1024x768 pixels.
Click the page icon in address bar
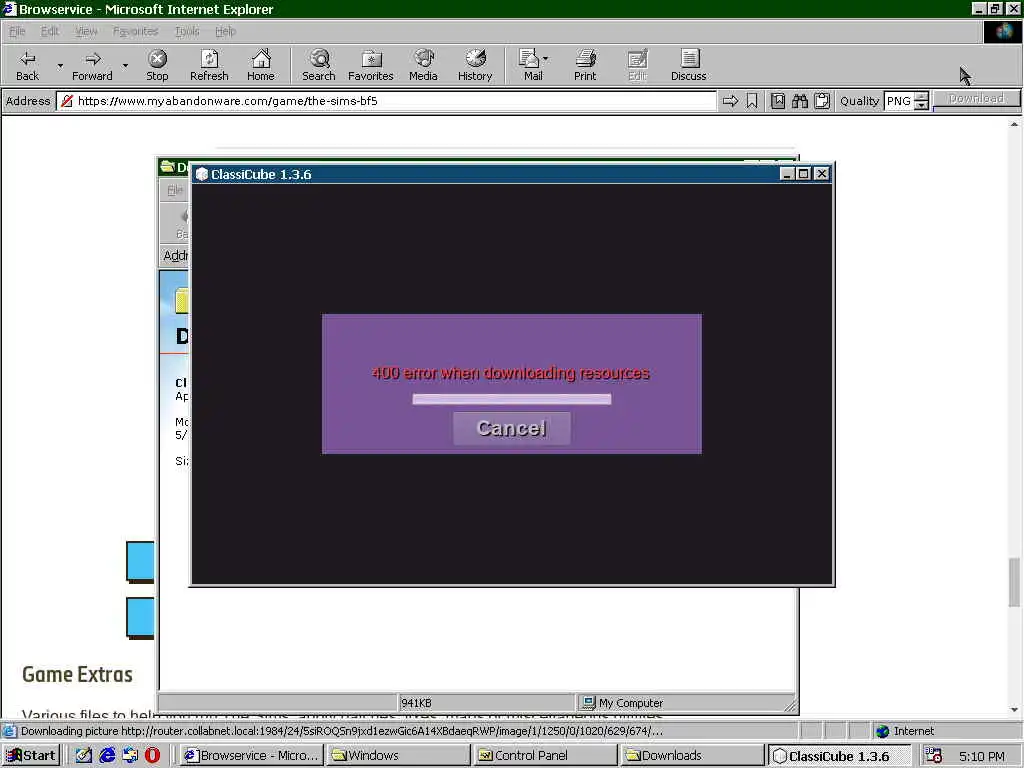click(67, 101)
